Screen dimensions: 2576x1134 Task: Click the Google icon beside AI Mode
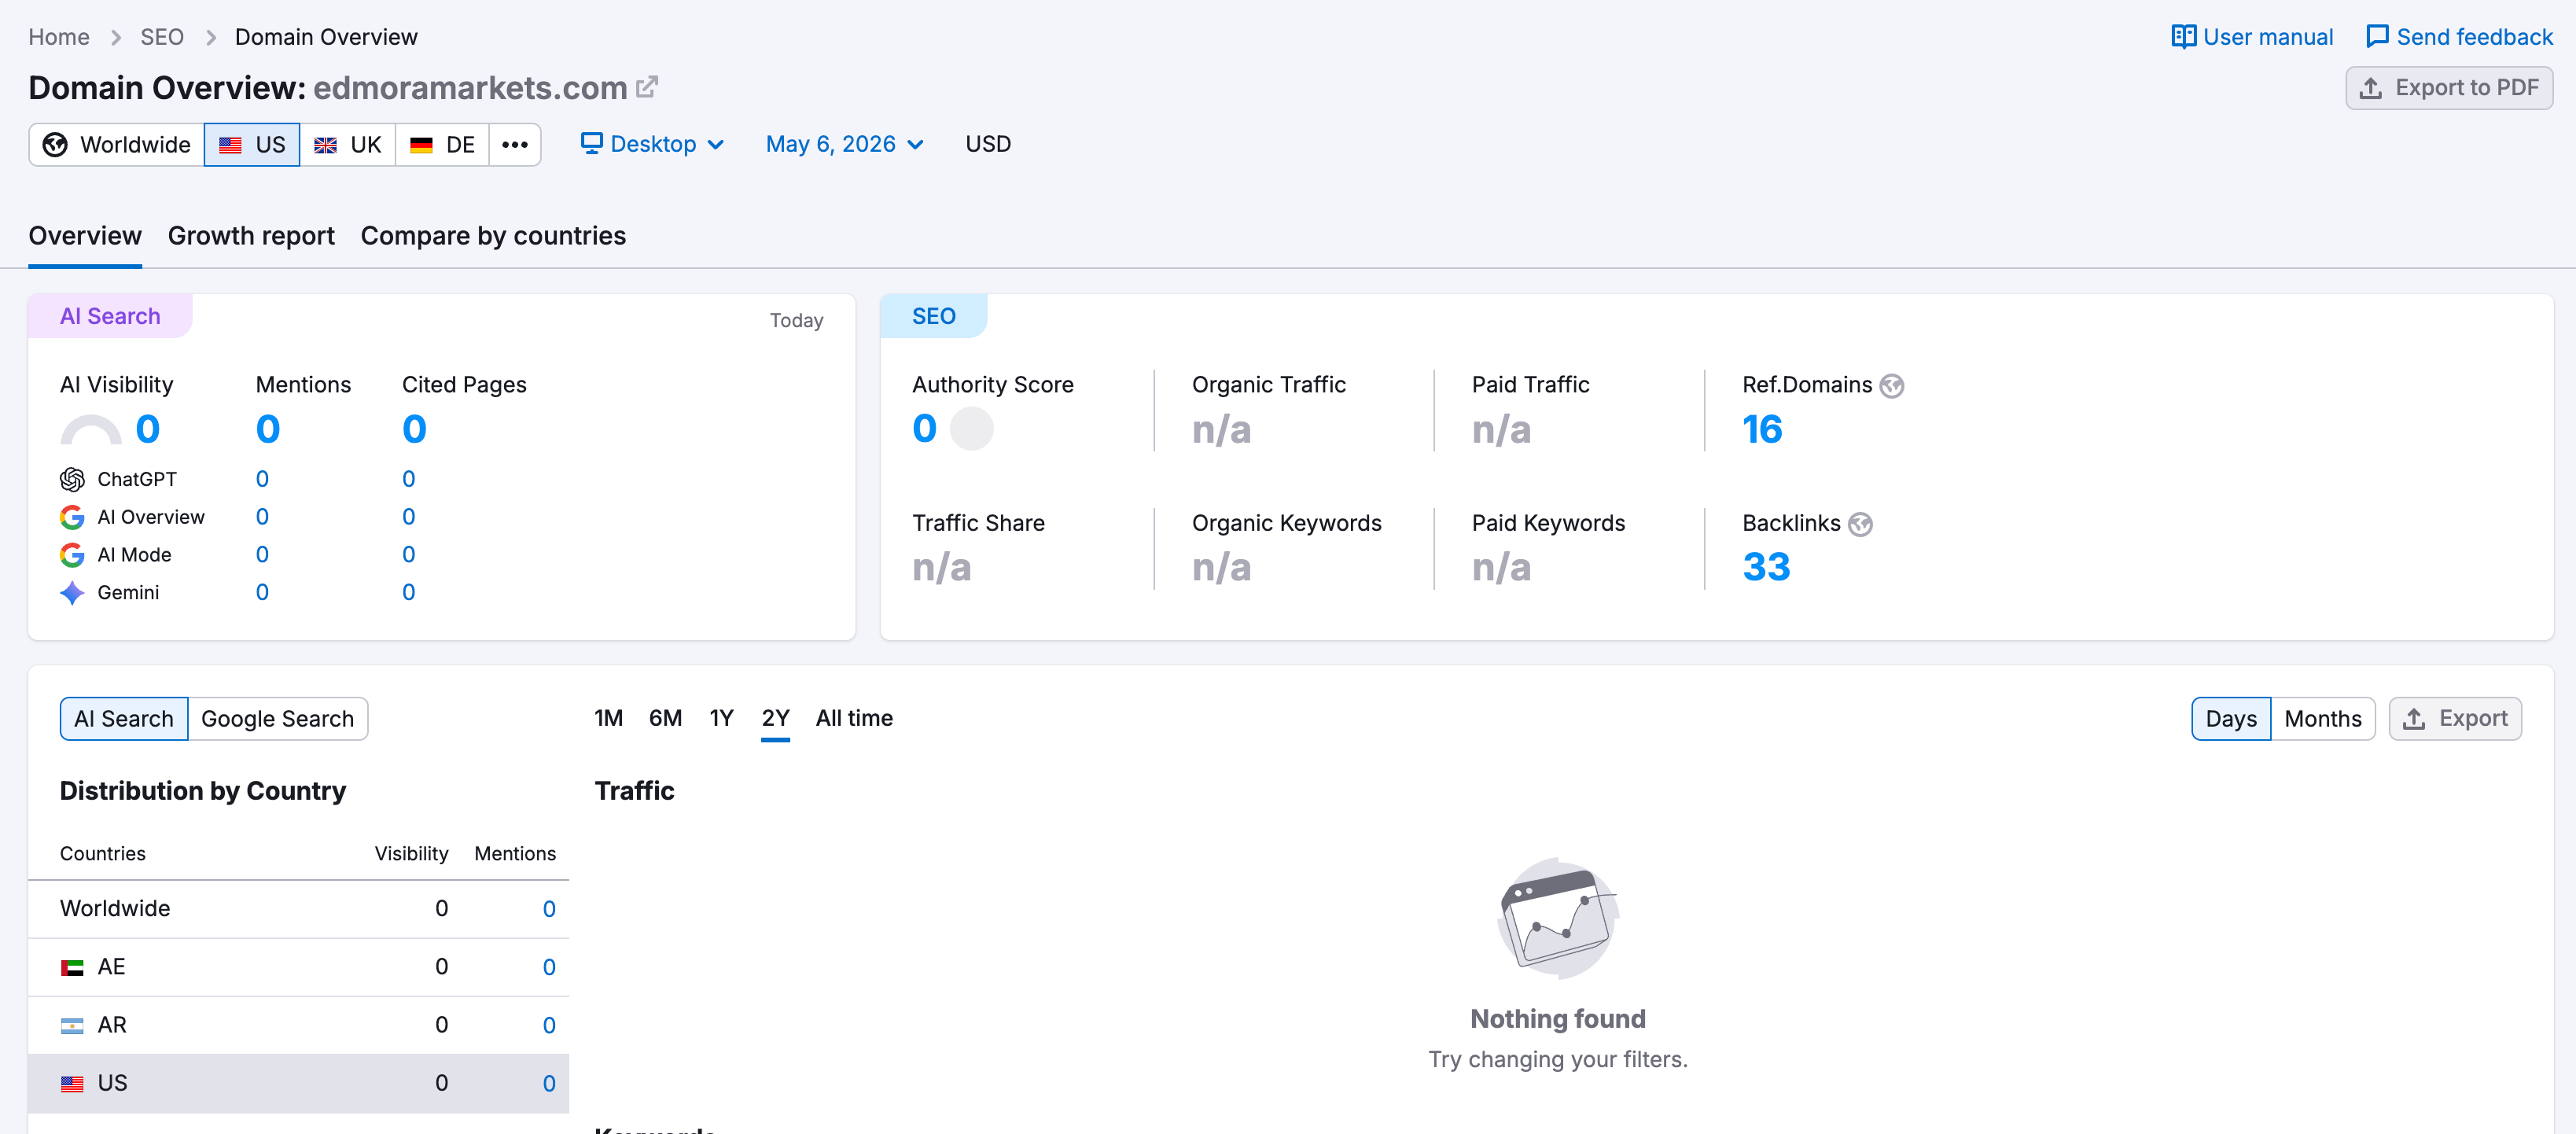tap(72, 555)
